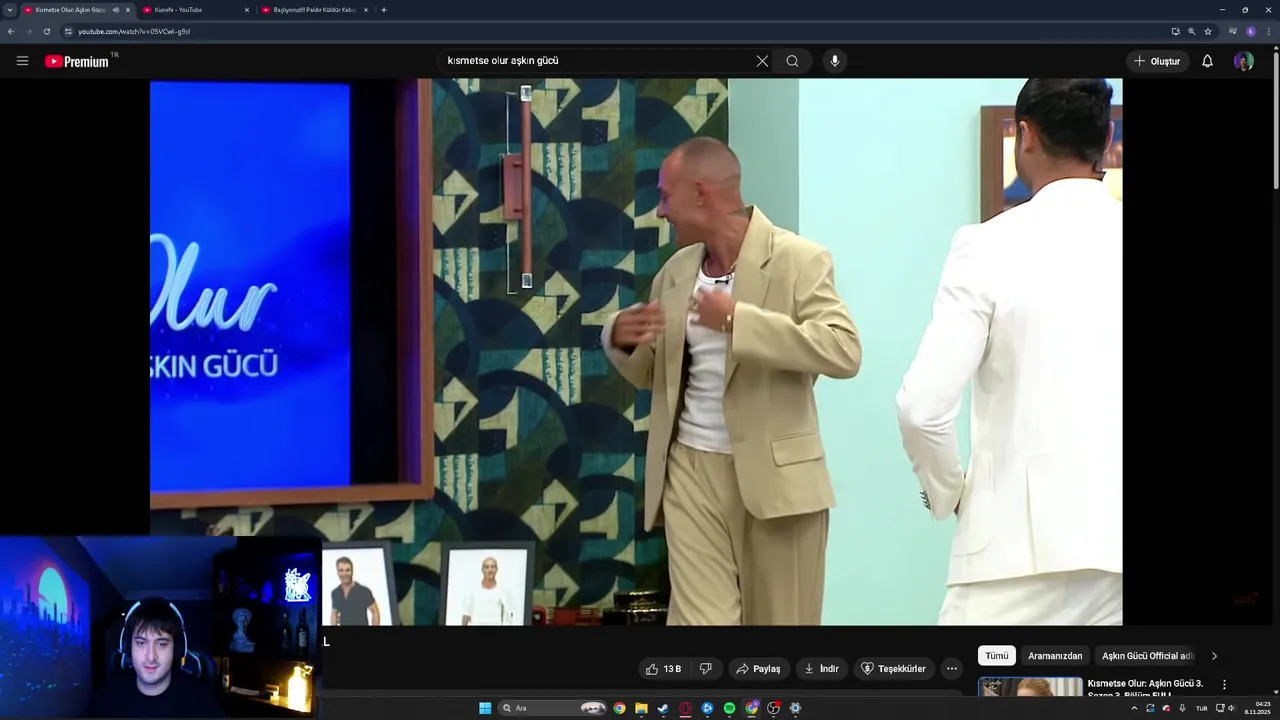Select the Aramanızdan filter chip
The image size is (1280, 720).
[x=1055, y=656]
